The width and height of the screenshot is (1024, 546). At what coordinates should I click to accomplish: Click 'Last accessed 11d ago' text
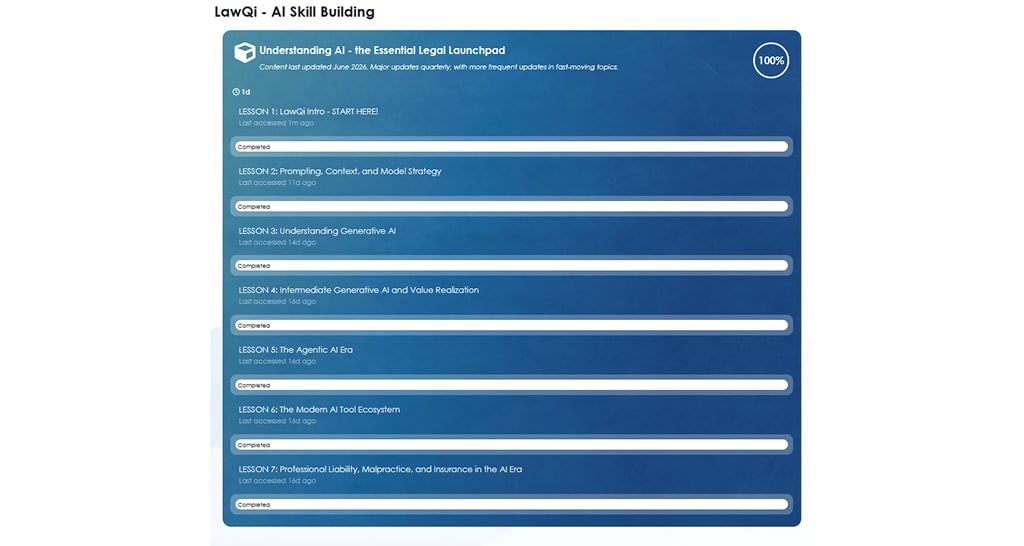click(x=277, y=183)
